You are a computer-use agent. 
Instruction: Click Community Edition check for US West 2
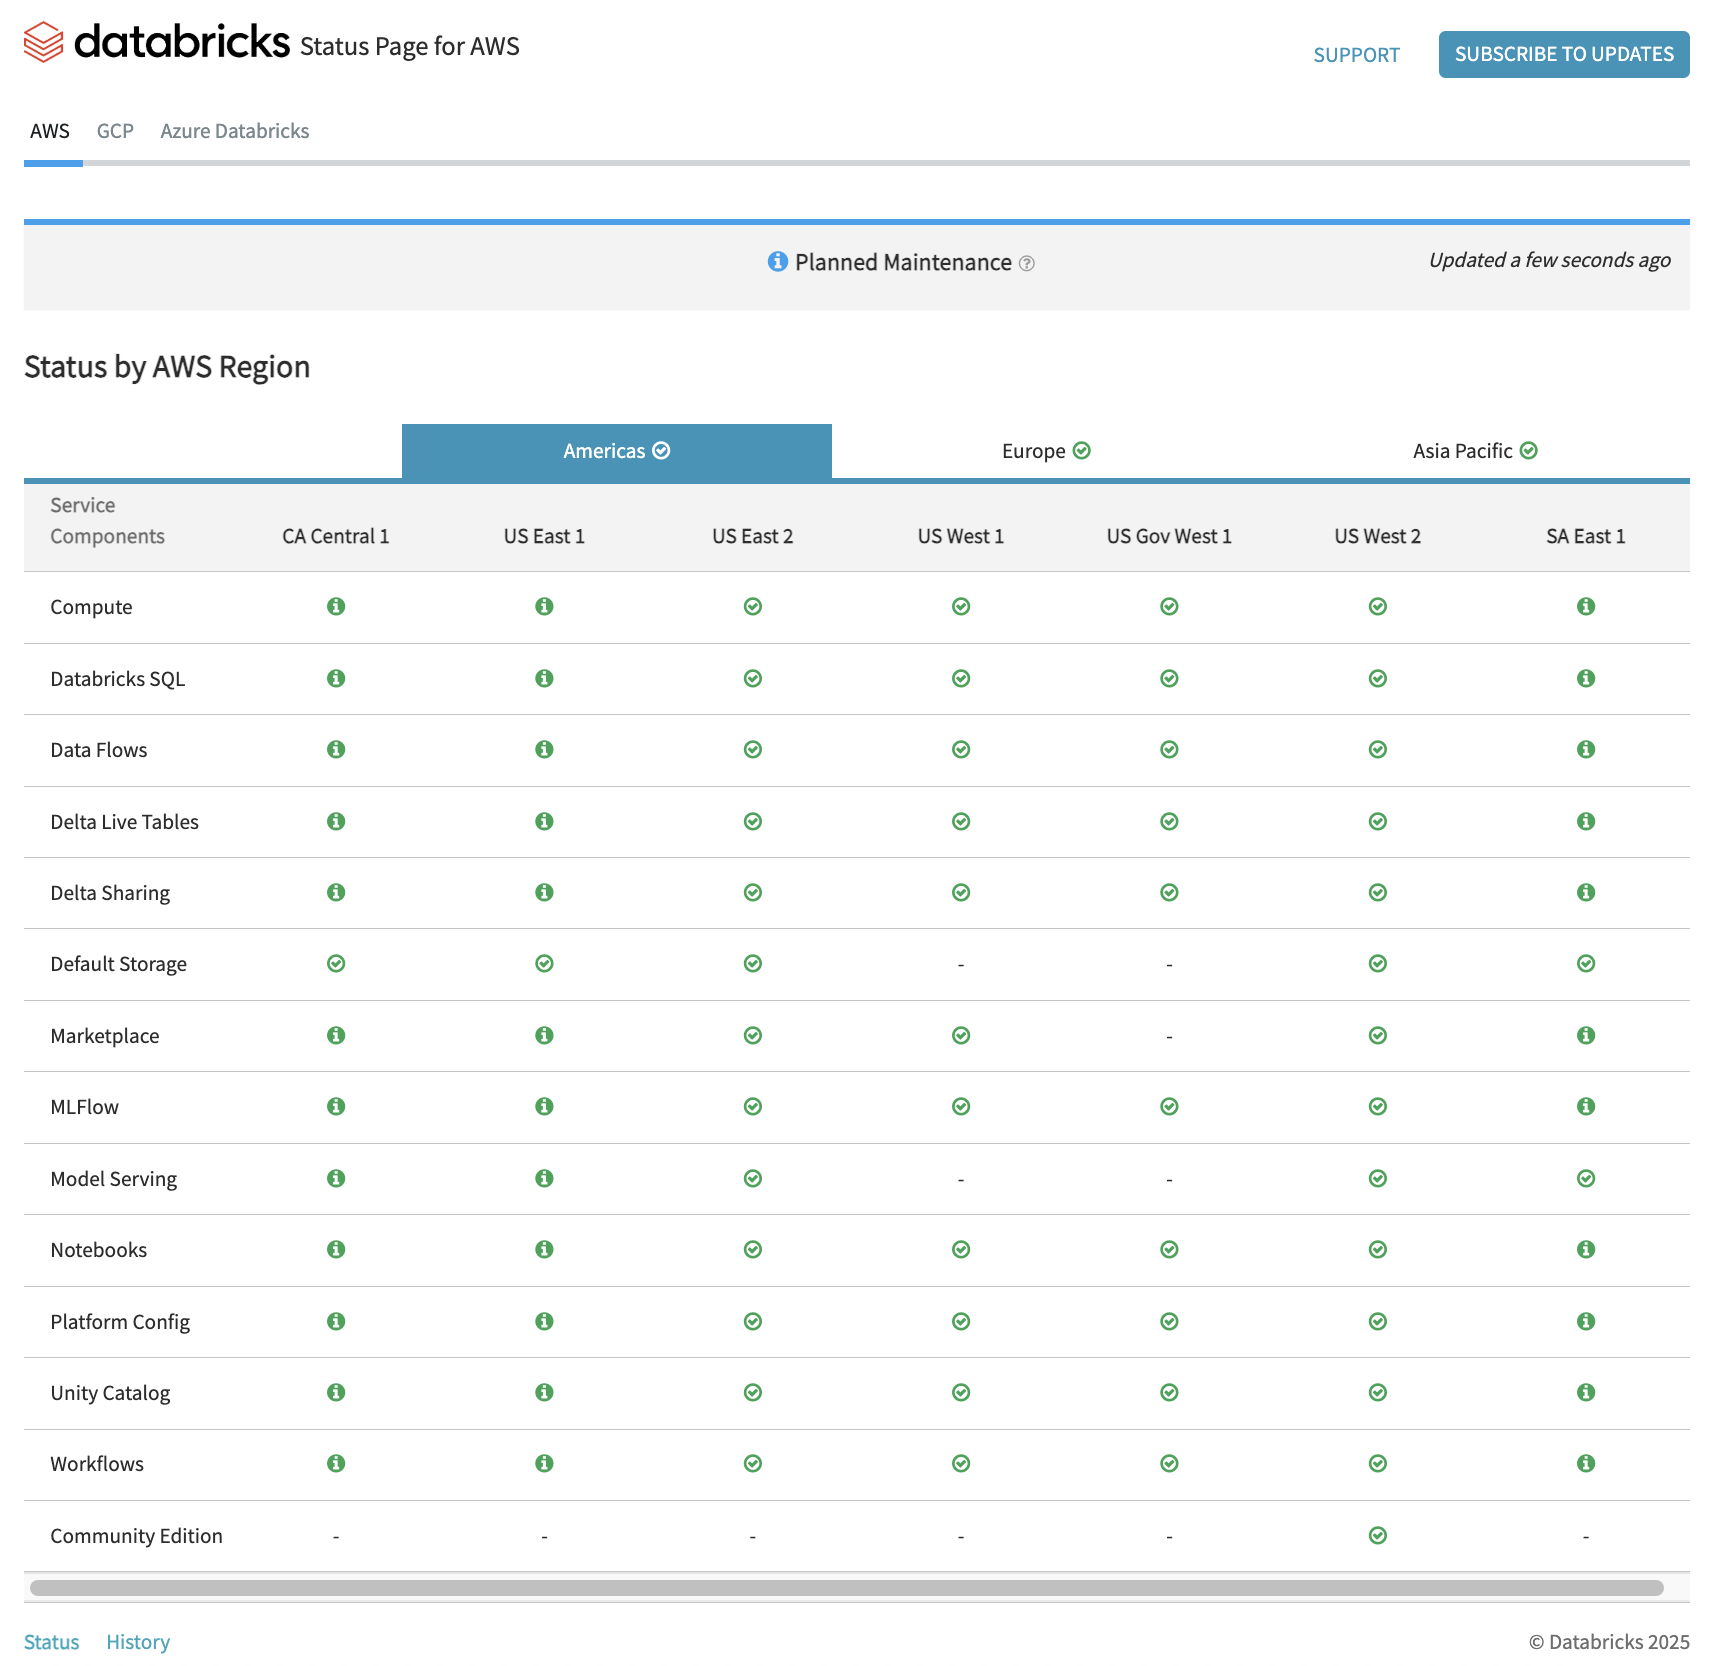pos(1378,1535)
